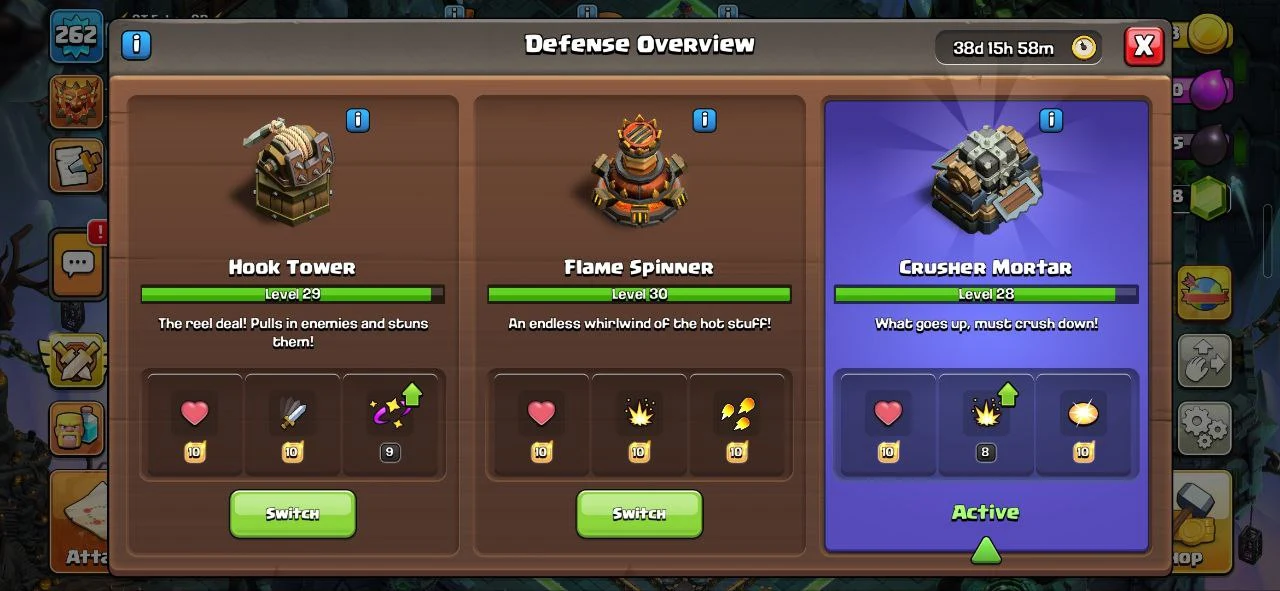Select Crusher Mortar blast radius stat
Viewport: 1280px width, 591px height.
(x=1083, y=424)
